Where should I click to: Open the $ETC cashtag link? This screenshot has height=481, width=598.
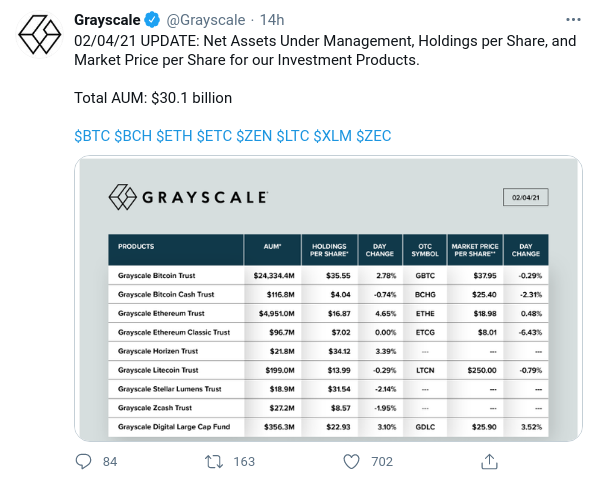click(214, 136)
